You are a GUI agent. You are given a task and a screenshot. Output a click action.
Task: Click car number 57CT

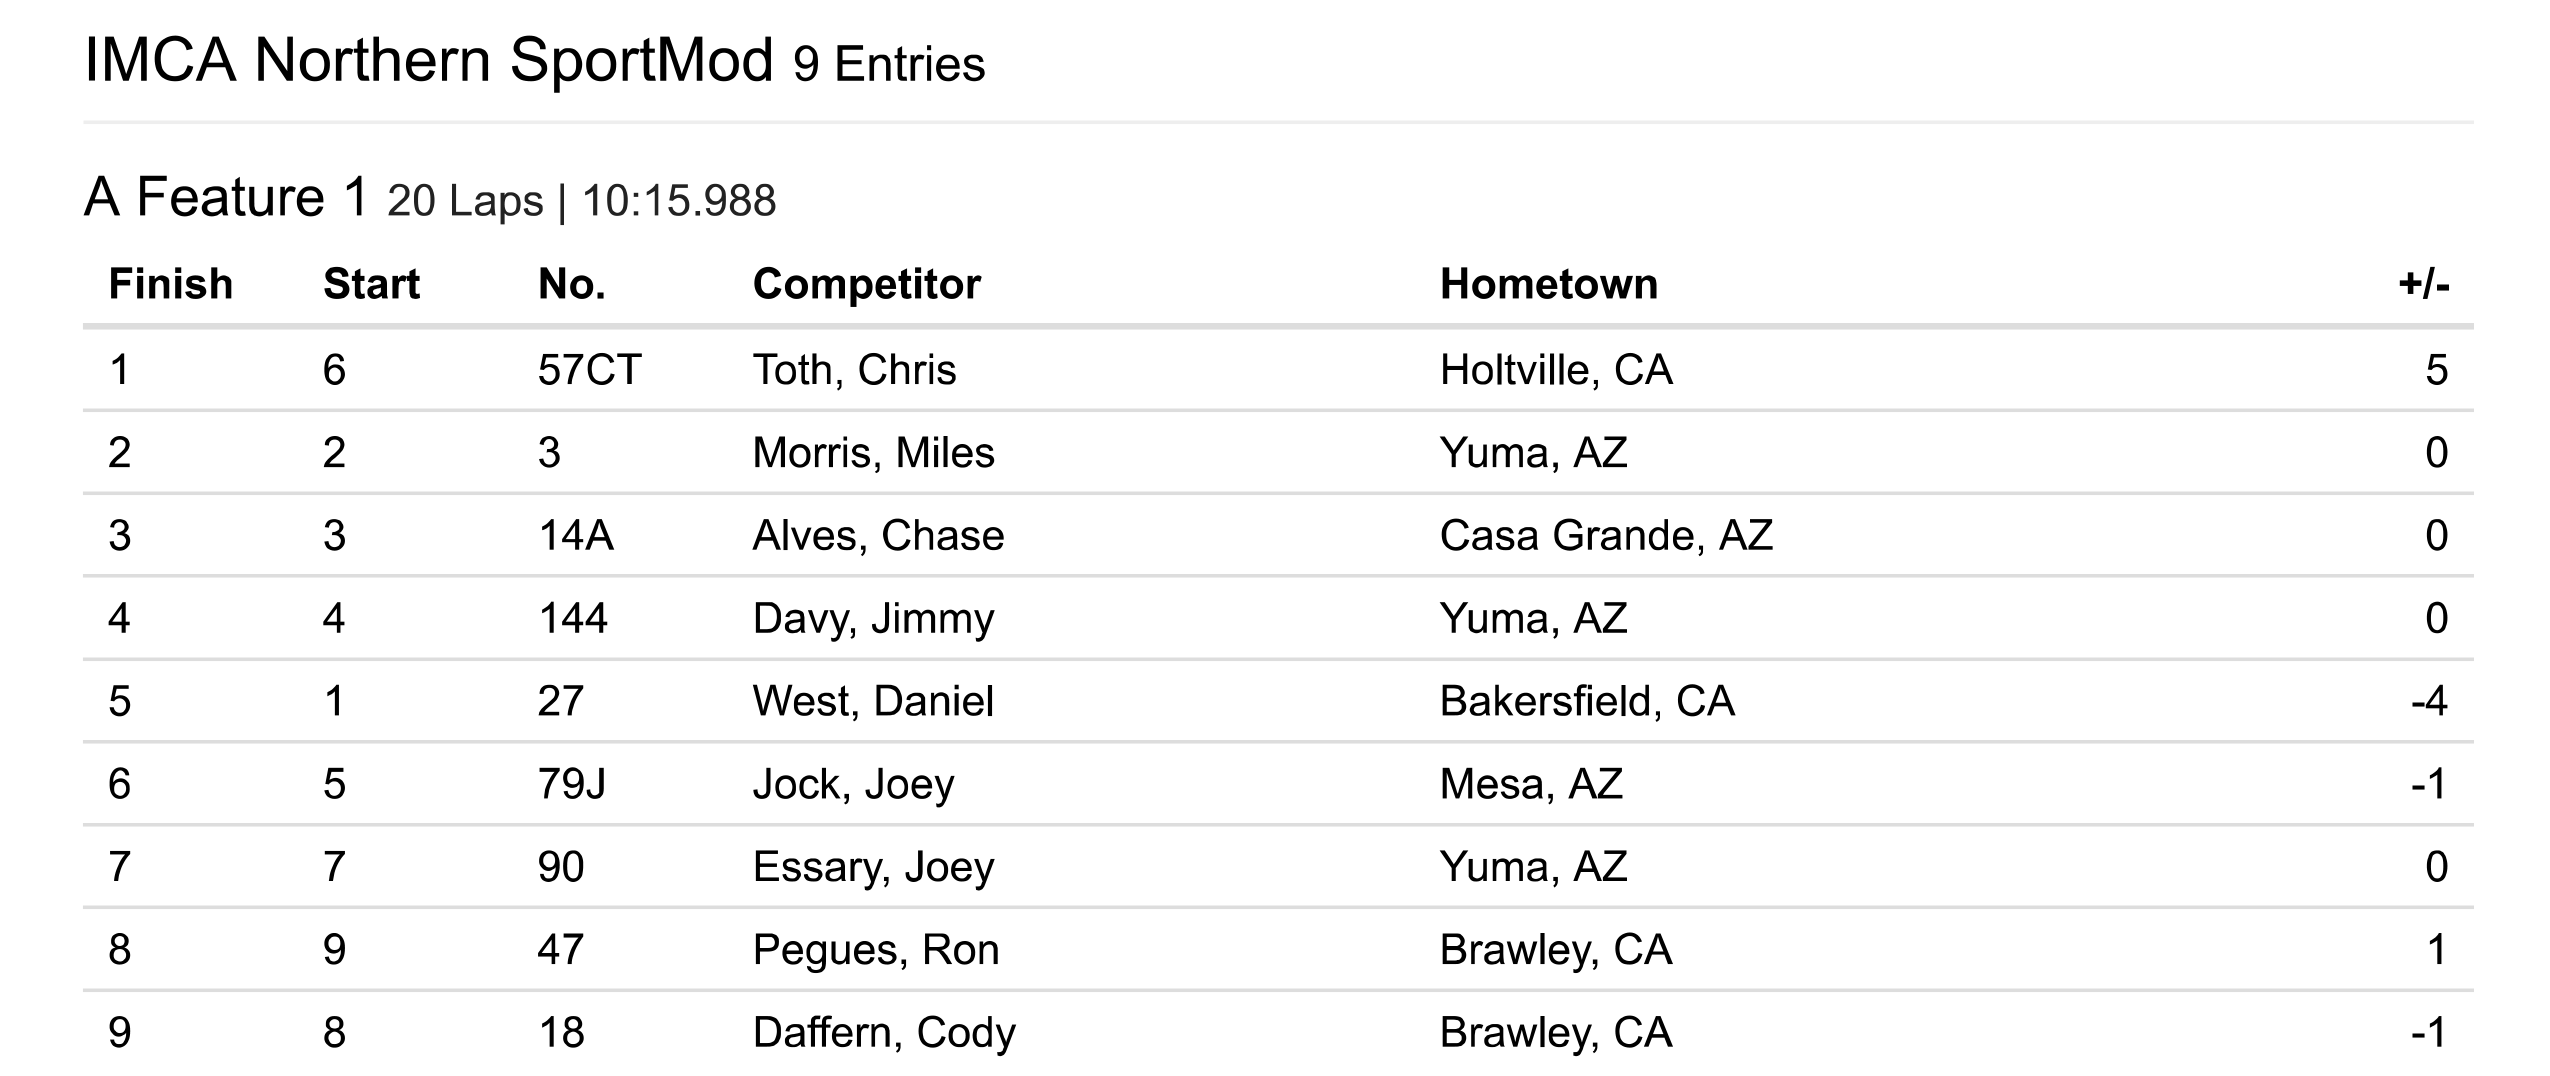pos(588,370)
